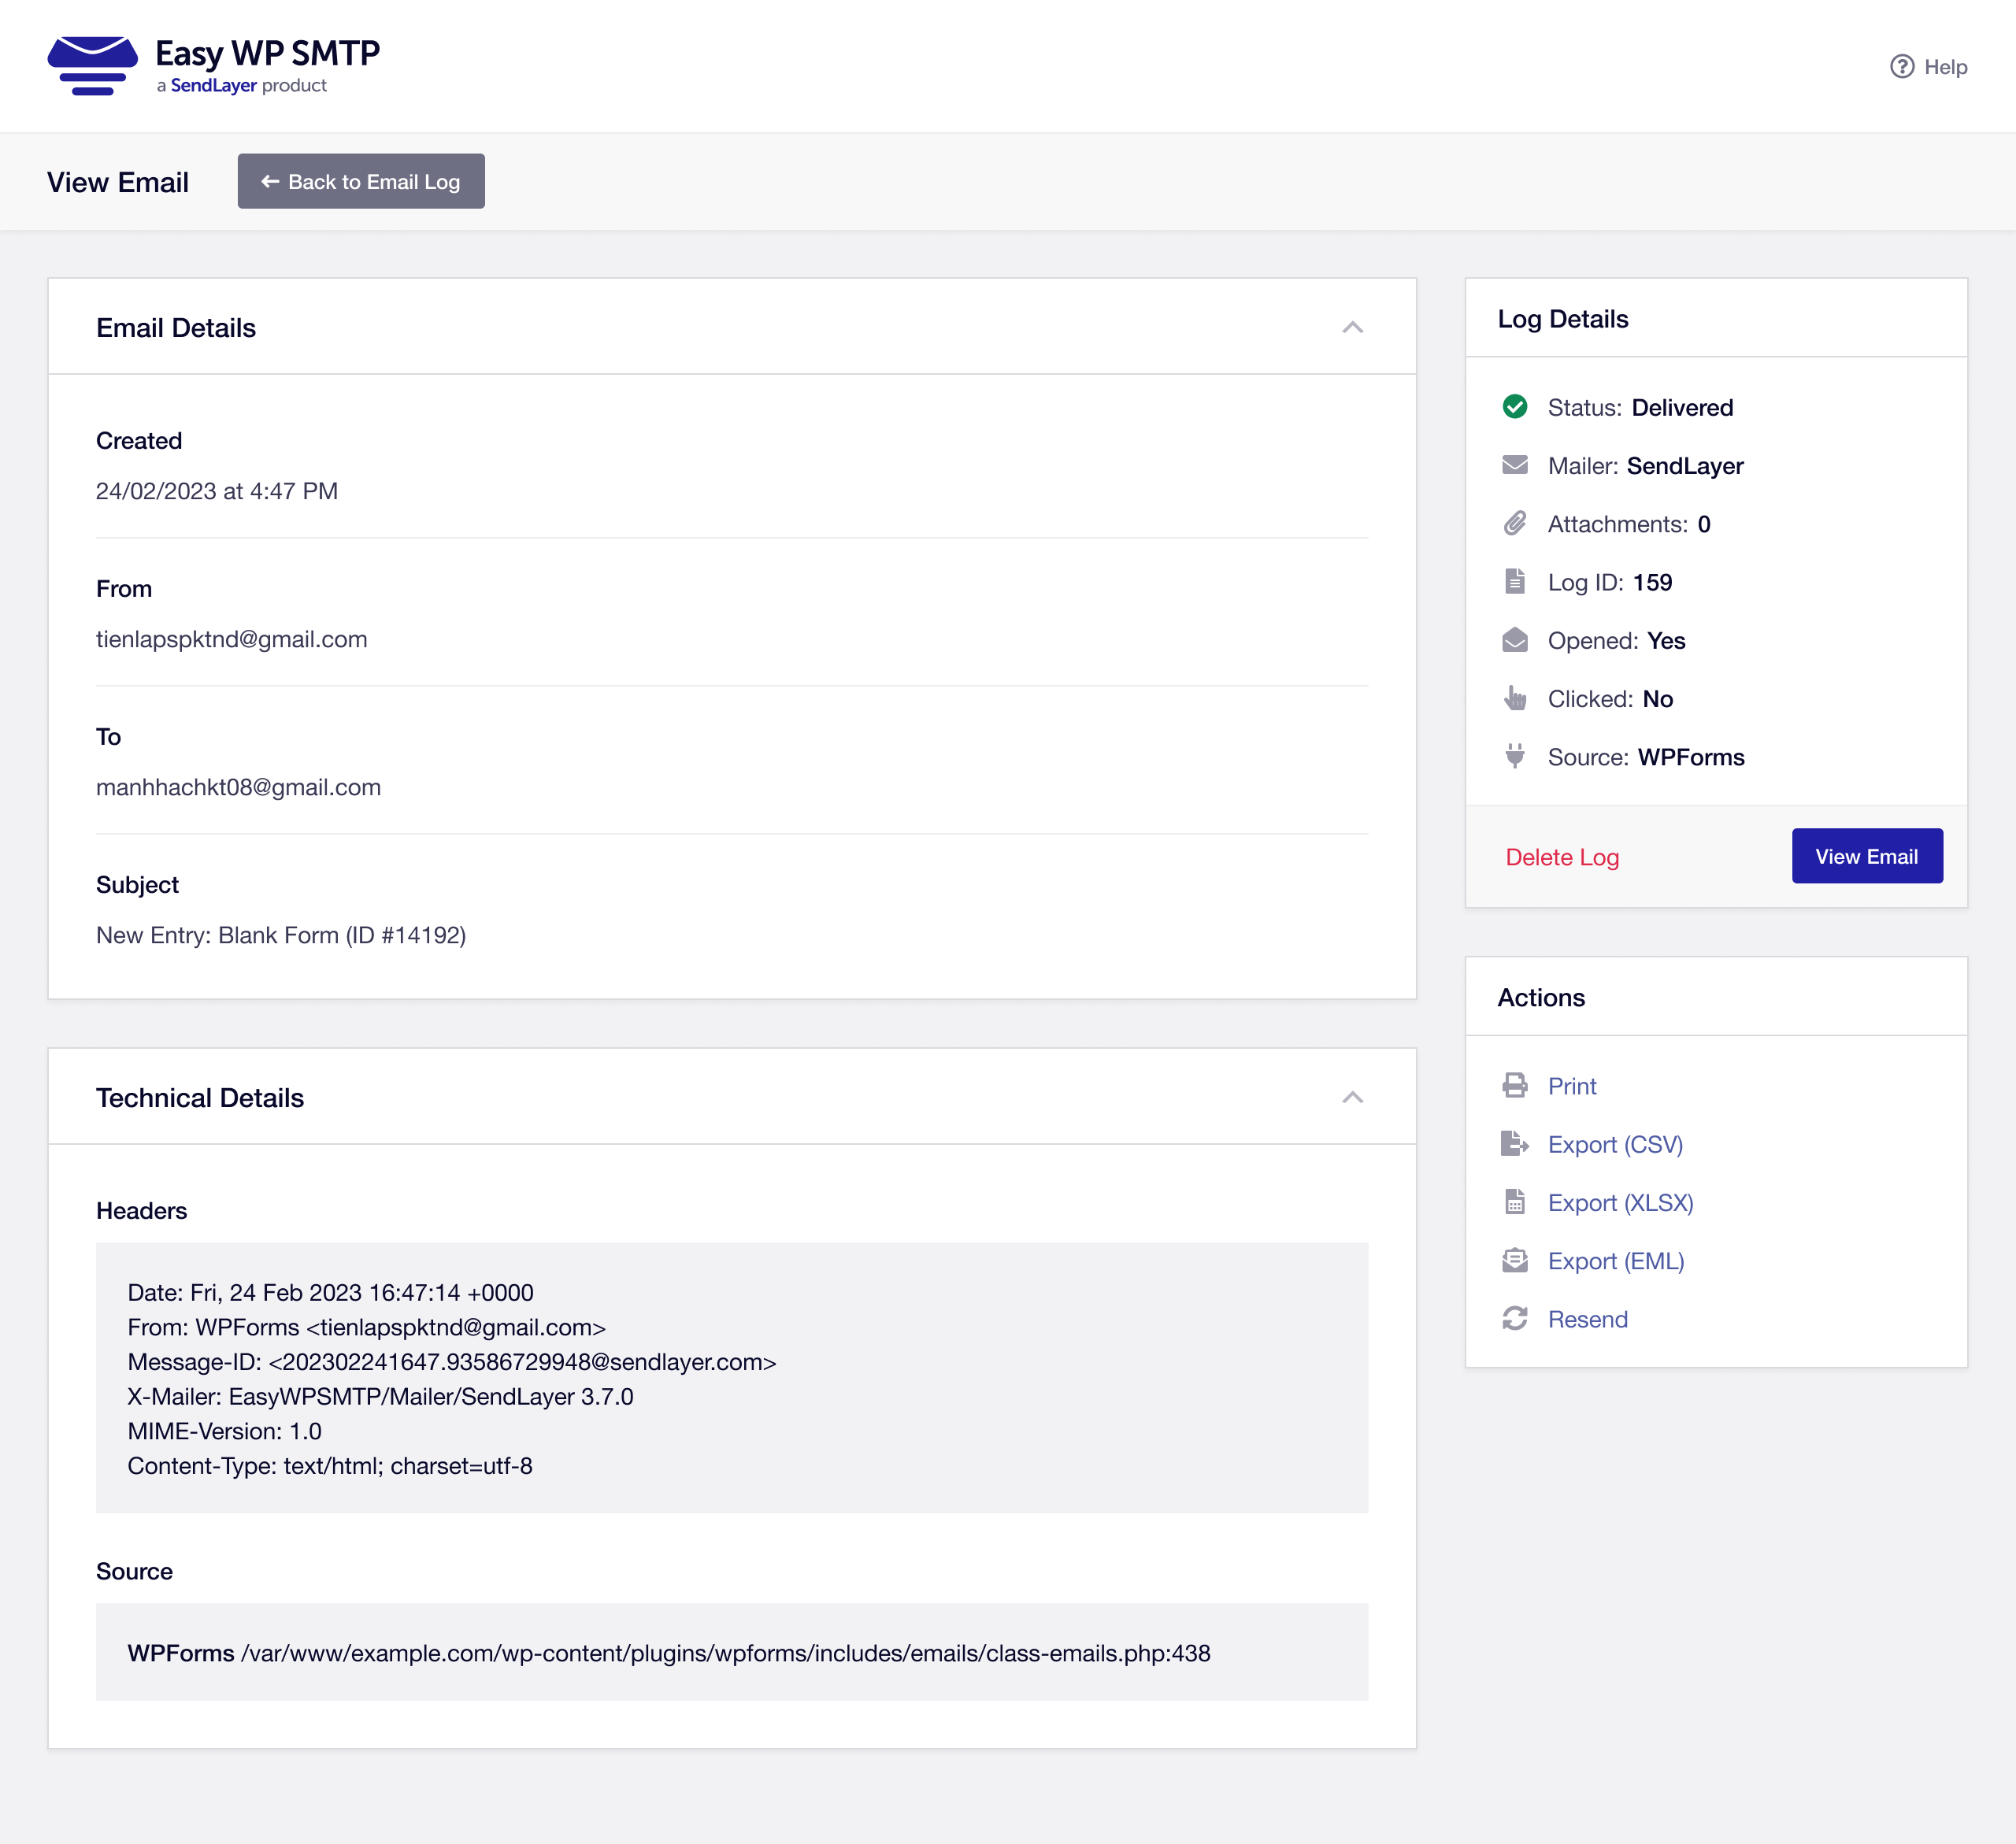The width and height of the screenshot is (2016, 1844).
Task: Click the green Delivered status checkmark
Action: [x=1514, y=407]
